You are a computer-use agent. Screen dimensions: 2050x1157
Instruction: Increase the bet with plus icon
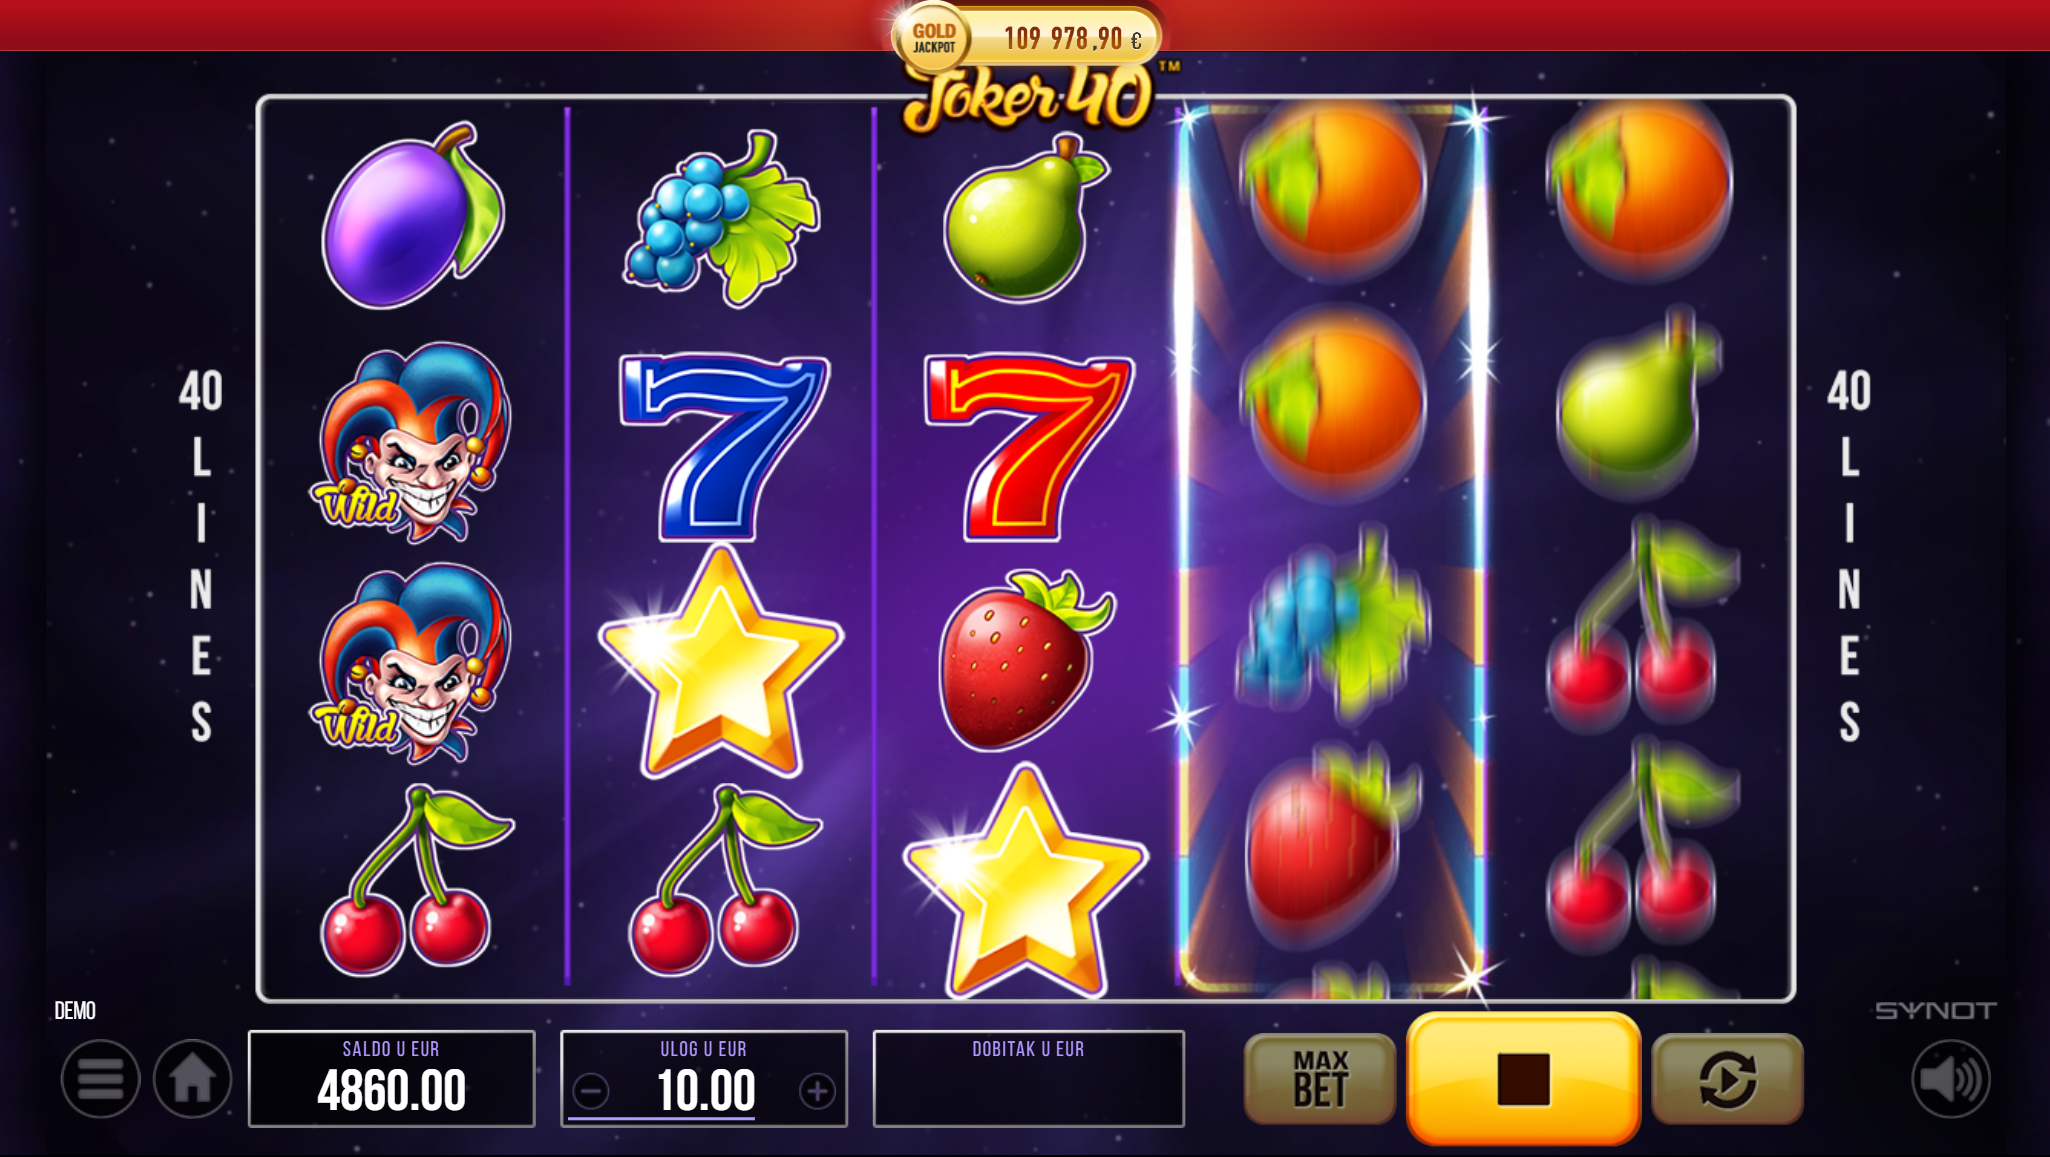point(817,1091)
